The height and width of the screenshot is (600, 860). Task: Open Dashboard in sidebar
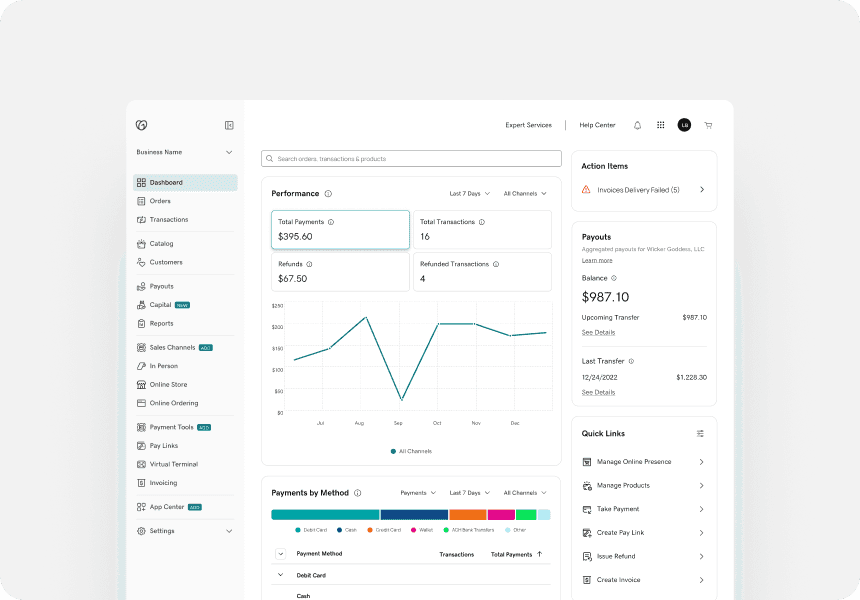point(185,183)
